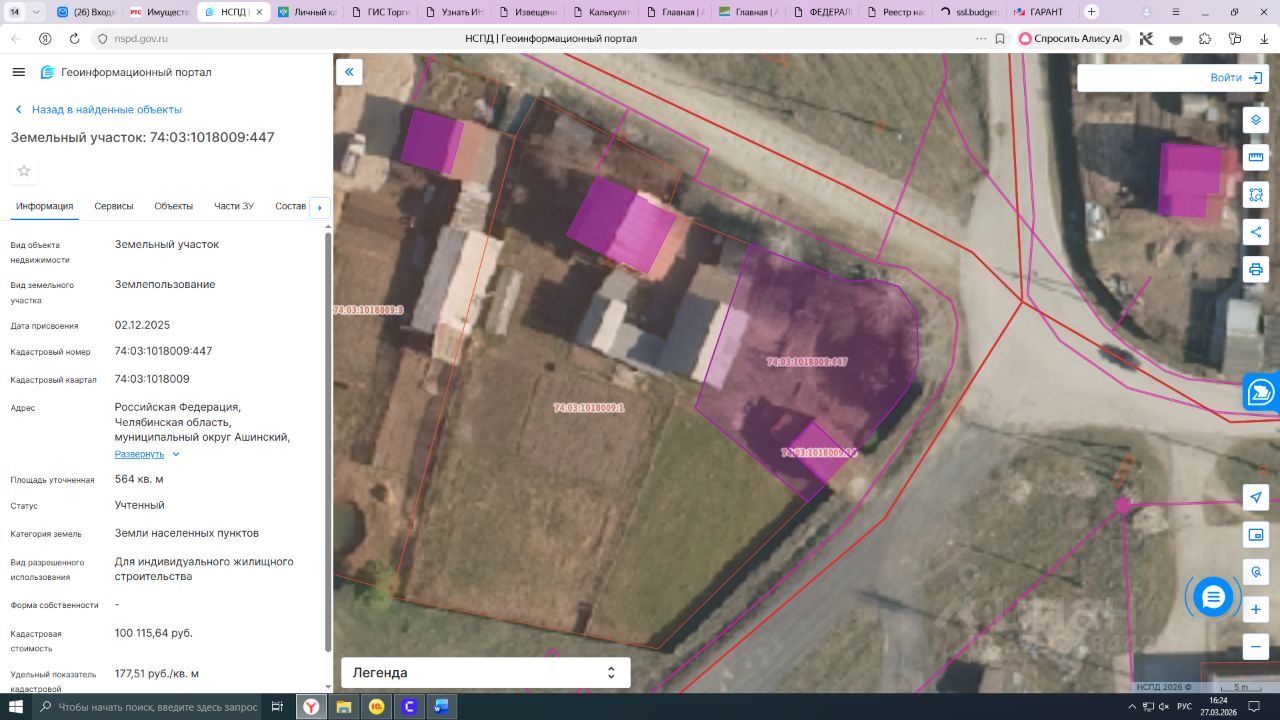Open Task View on the taskbar
The height and width of the screenshot is (720, 1280).
(x=279, y=707)
